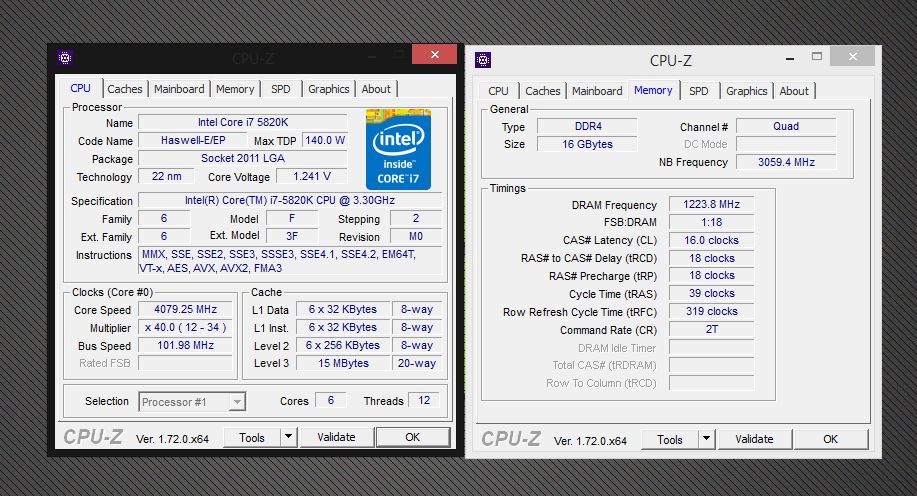Click Max TDP value 140.0 W

pos(325,140)
